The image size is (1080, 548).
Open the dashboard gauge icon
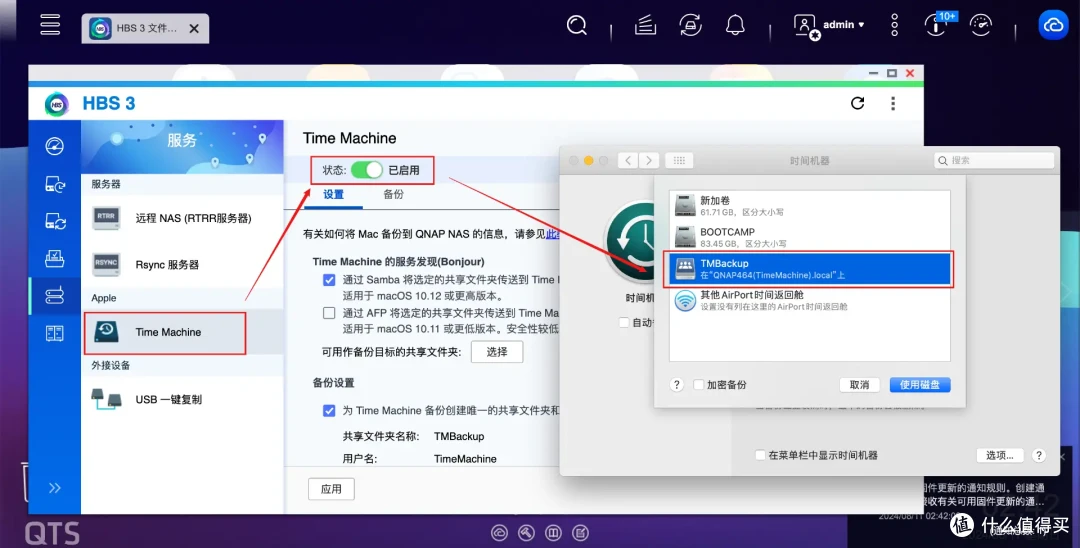[x=981, y=25]
